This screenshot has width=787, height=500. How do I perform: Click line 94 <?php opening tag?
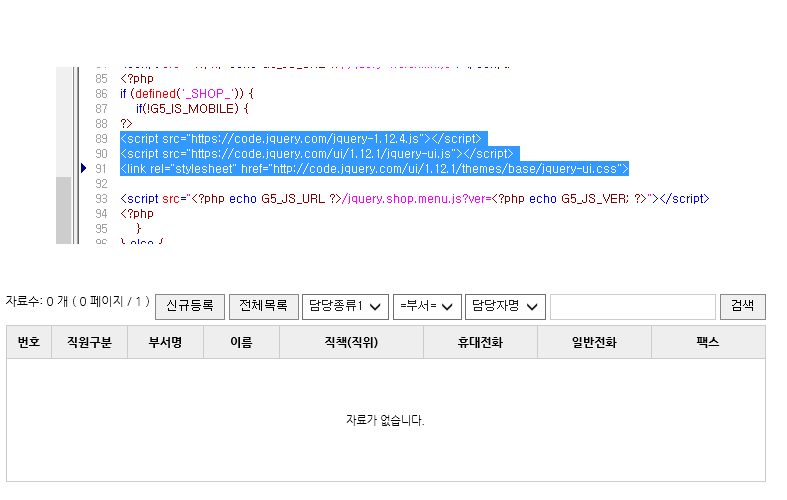tap(137, 214)
